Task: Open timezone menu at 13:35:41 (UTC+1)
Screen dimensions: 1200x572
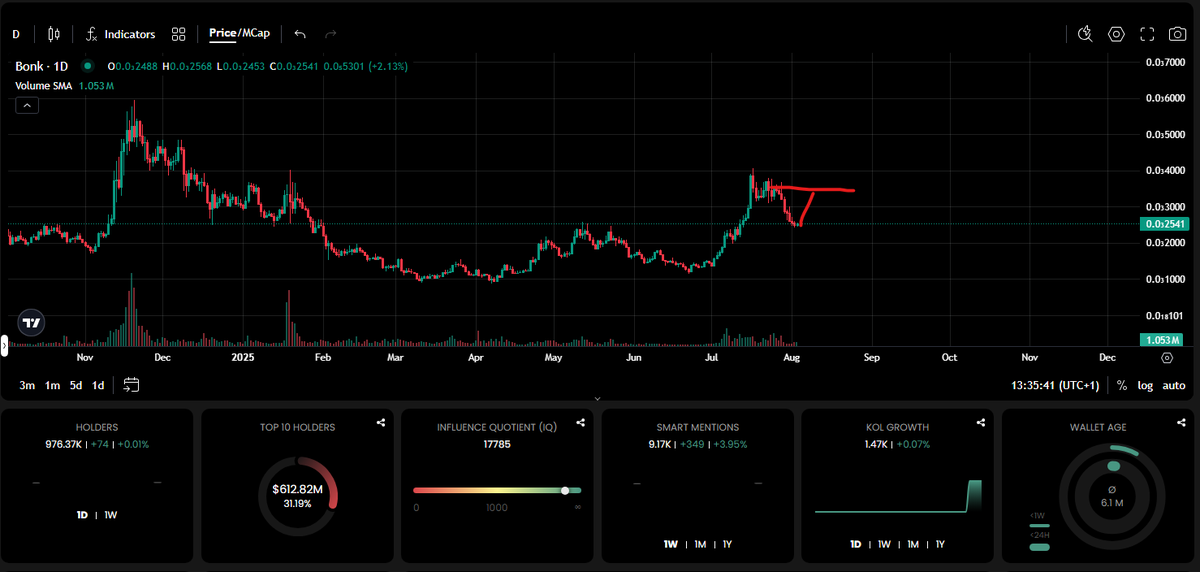Action: pyautogui.click(x=1054, y=385)
